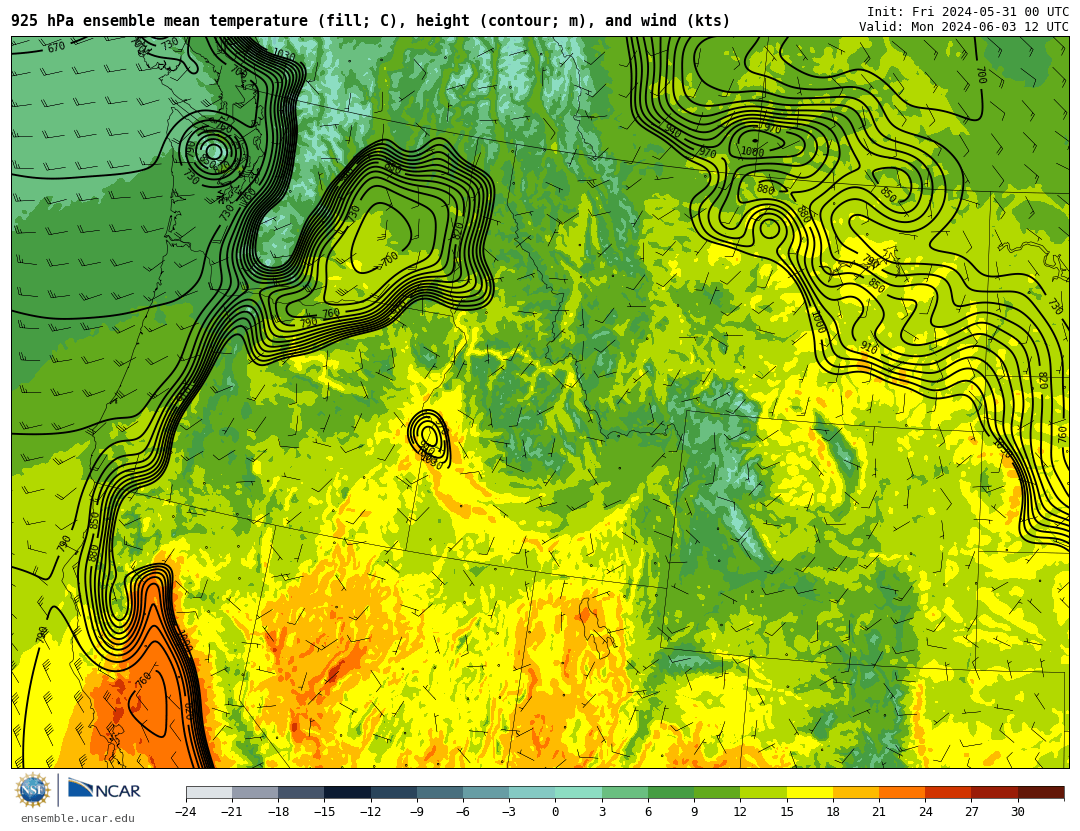Pick the orange colorbar swatch between 21 and 24
Image resolution: width=1080 pixels, height=831 pixels.
point(902,792)
